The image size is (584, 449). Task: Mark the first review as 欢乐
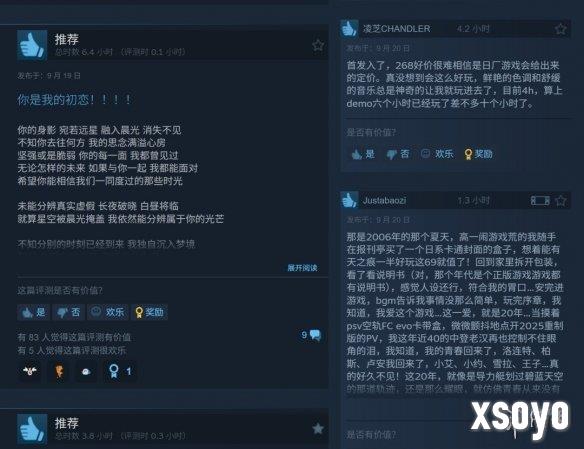click(108, 312)
